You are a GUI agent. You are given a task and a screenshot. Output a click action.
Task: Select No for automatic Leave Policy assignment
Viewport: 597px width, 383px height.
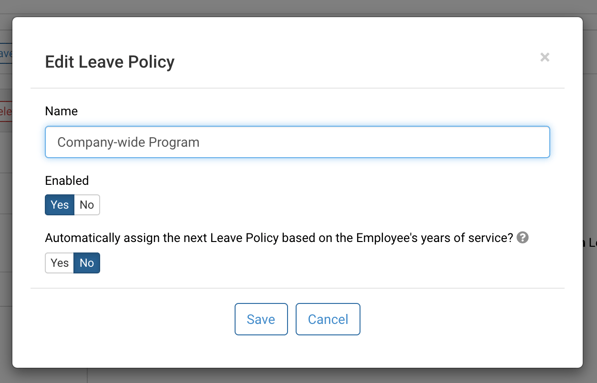(x=87, y=263)
